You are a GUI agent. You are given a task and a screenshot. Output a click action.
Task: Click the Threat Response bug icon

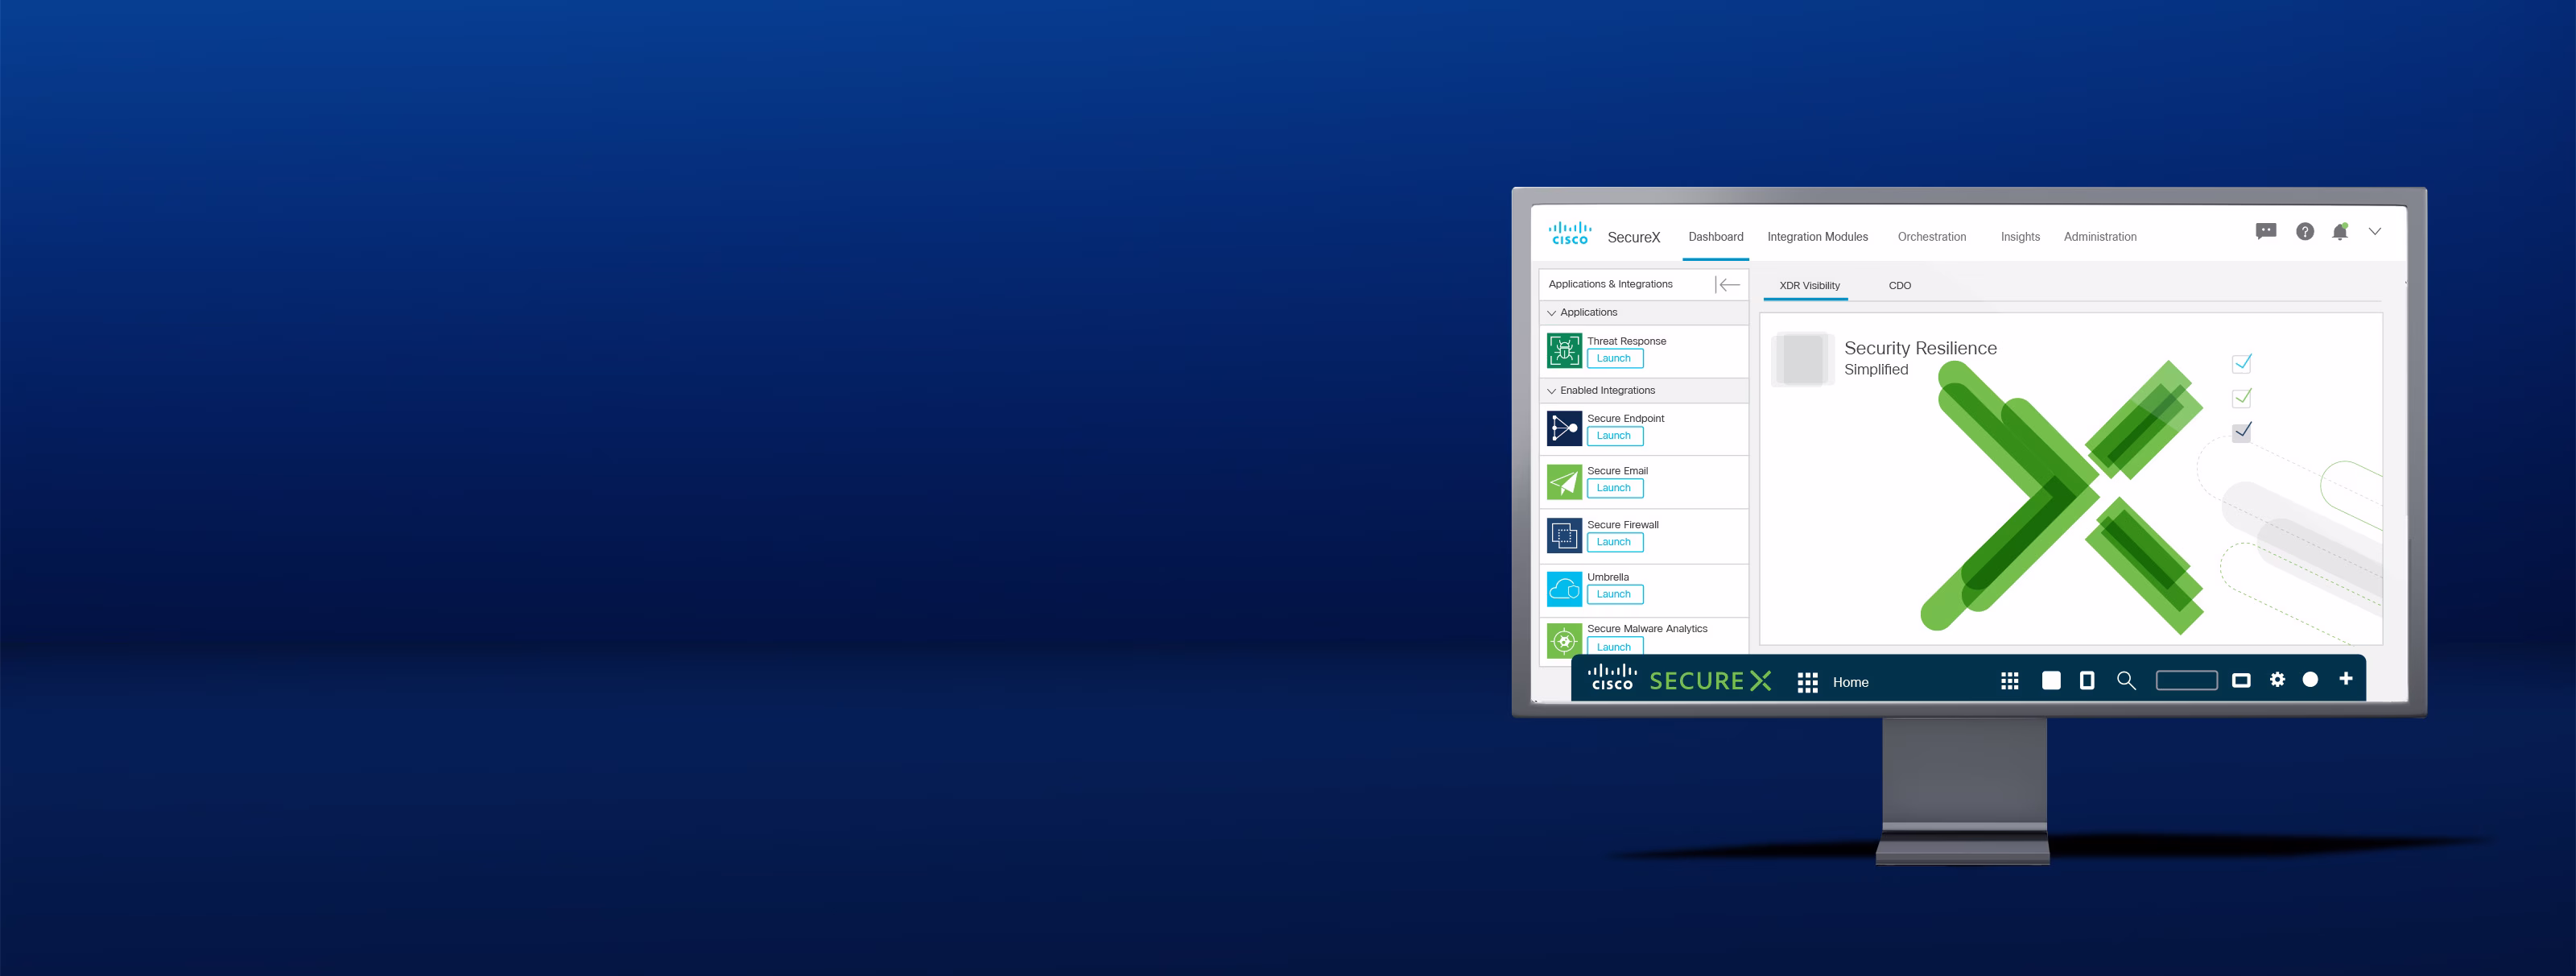1564,351
